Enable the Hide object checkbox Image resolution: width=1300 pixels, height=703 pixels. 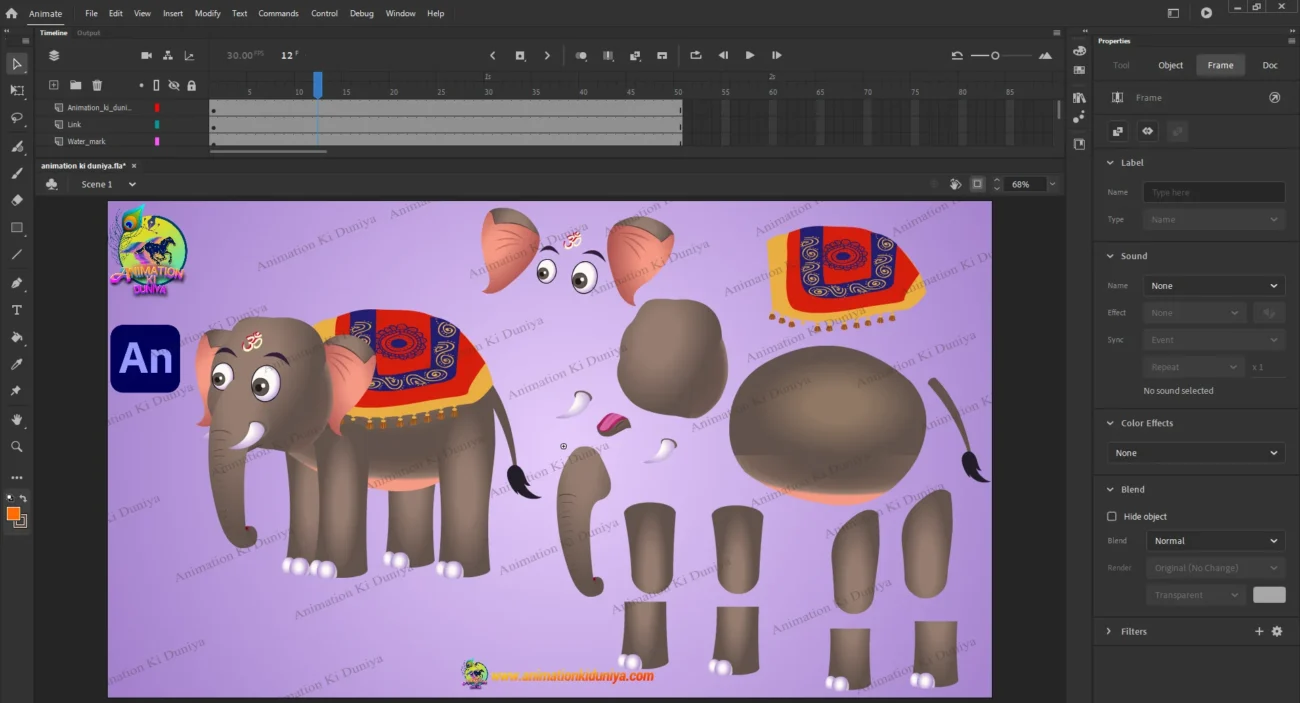[1111, 517]
